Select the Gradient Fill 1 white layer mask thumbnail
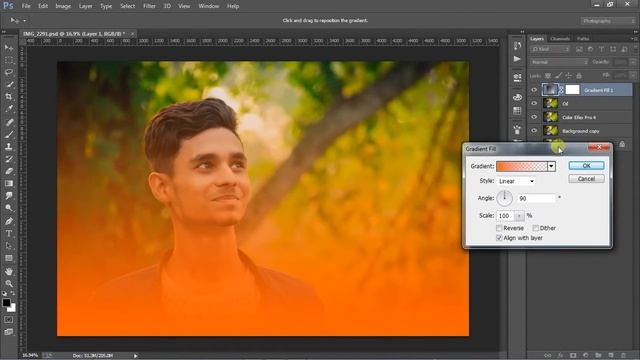The height and width of the screenshot is (360, 640). pyautogui.click(x=572, y=90)
